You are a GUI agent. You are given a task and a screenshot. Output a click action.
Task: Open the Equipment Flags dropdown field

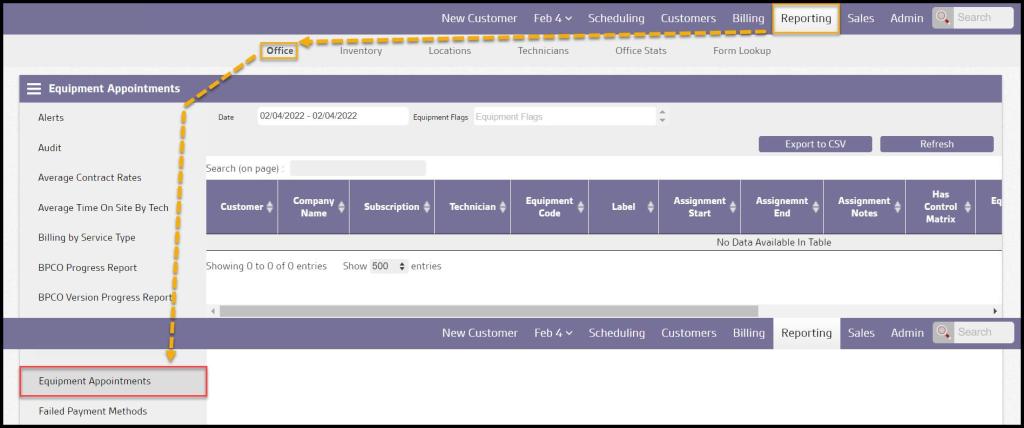(563, 117)
